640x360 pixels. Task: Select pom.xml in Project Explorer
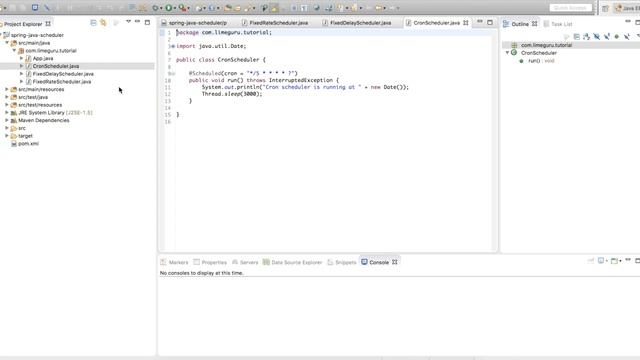(28, 144)
